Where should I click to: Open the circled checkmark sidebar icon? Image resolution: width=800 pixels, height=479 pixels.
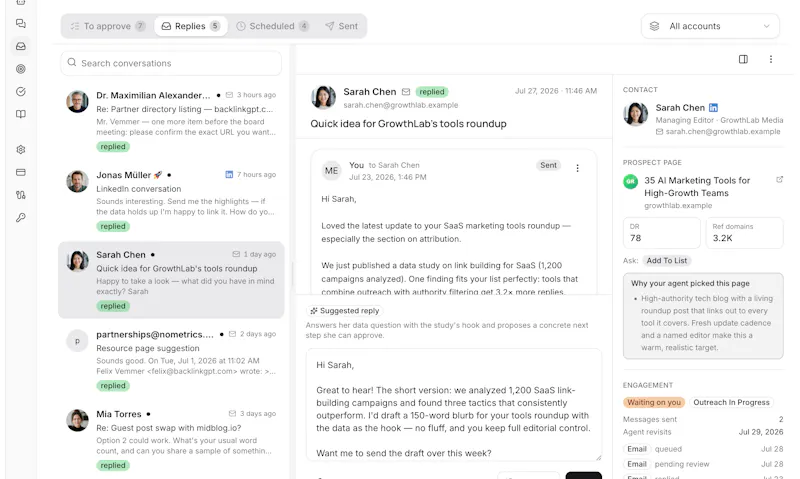click(21, 91)
